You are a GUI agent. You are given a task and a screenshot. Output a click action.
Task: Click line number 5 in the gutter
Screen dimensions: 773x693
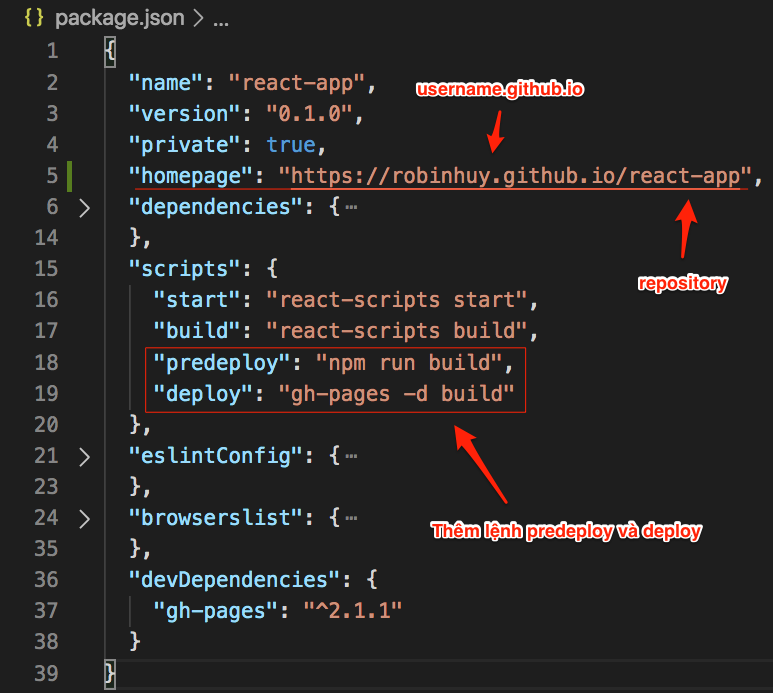pyautogui.click(x=52, y=176)
